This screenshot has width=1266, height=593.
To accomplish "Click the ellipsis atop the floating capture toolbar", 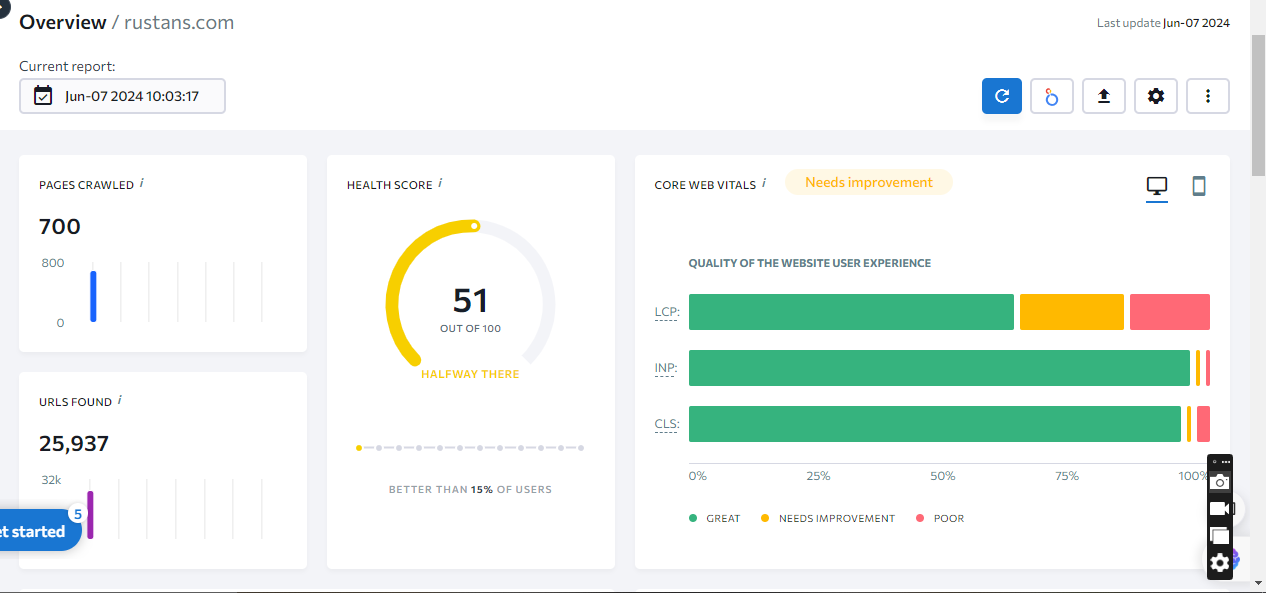I will point(1226,462).
